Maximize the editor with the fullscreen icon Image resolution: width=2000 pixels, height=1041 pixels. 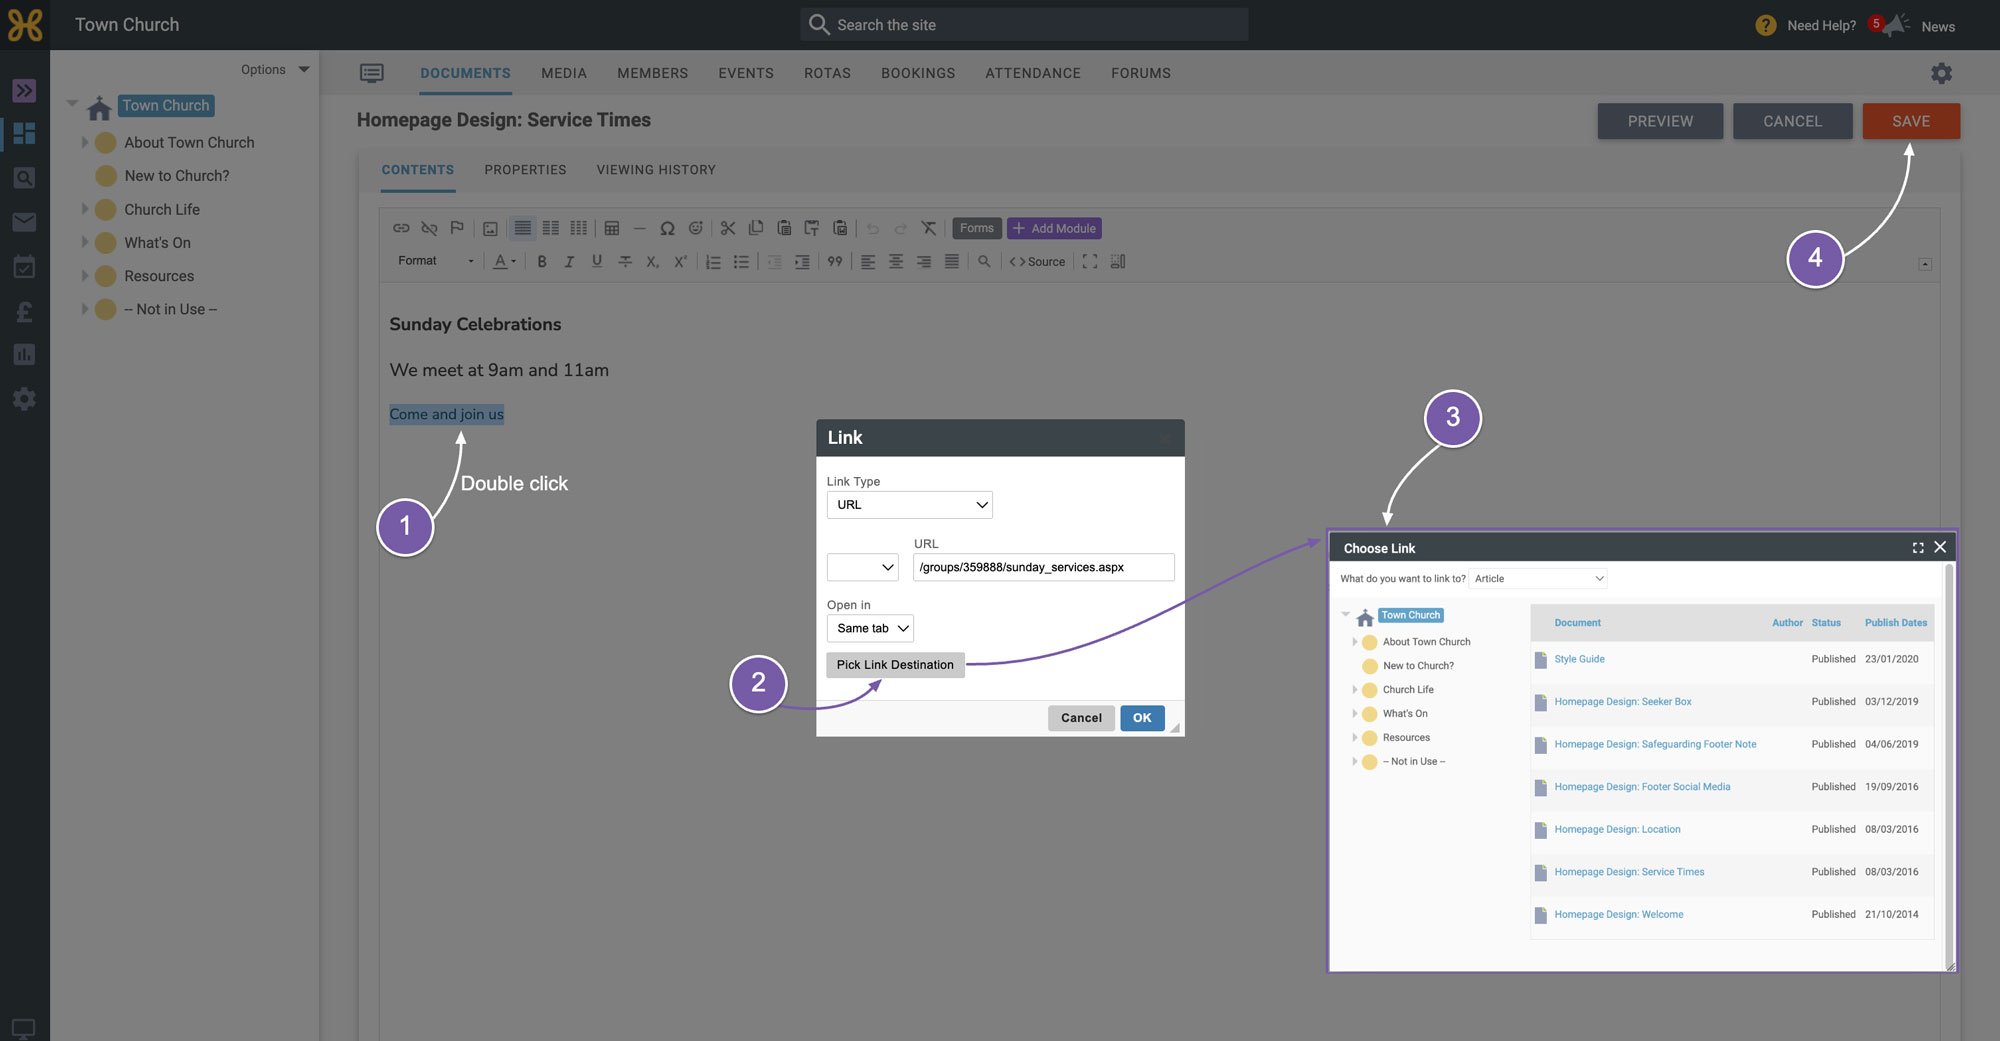point(1090,262)
